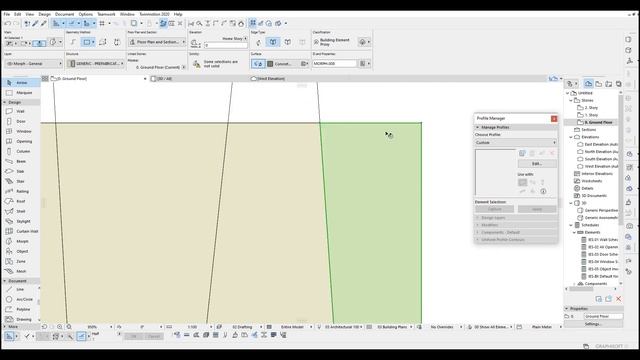Select the Zone tool
This screenshot has width=640, height=360.
(21, 261)
